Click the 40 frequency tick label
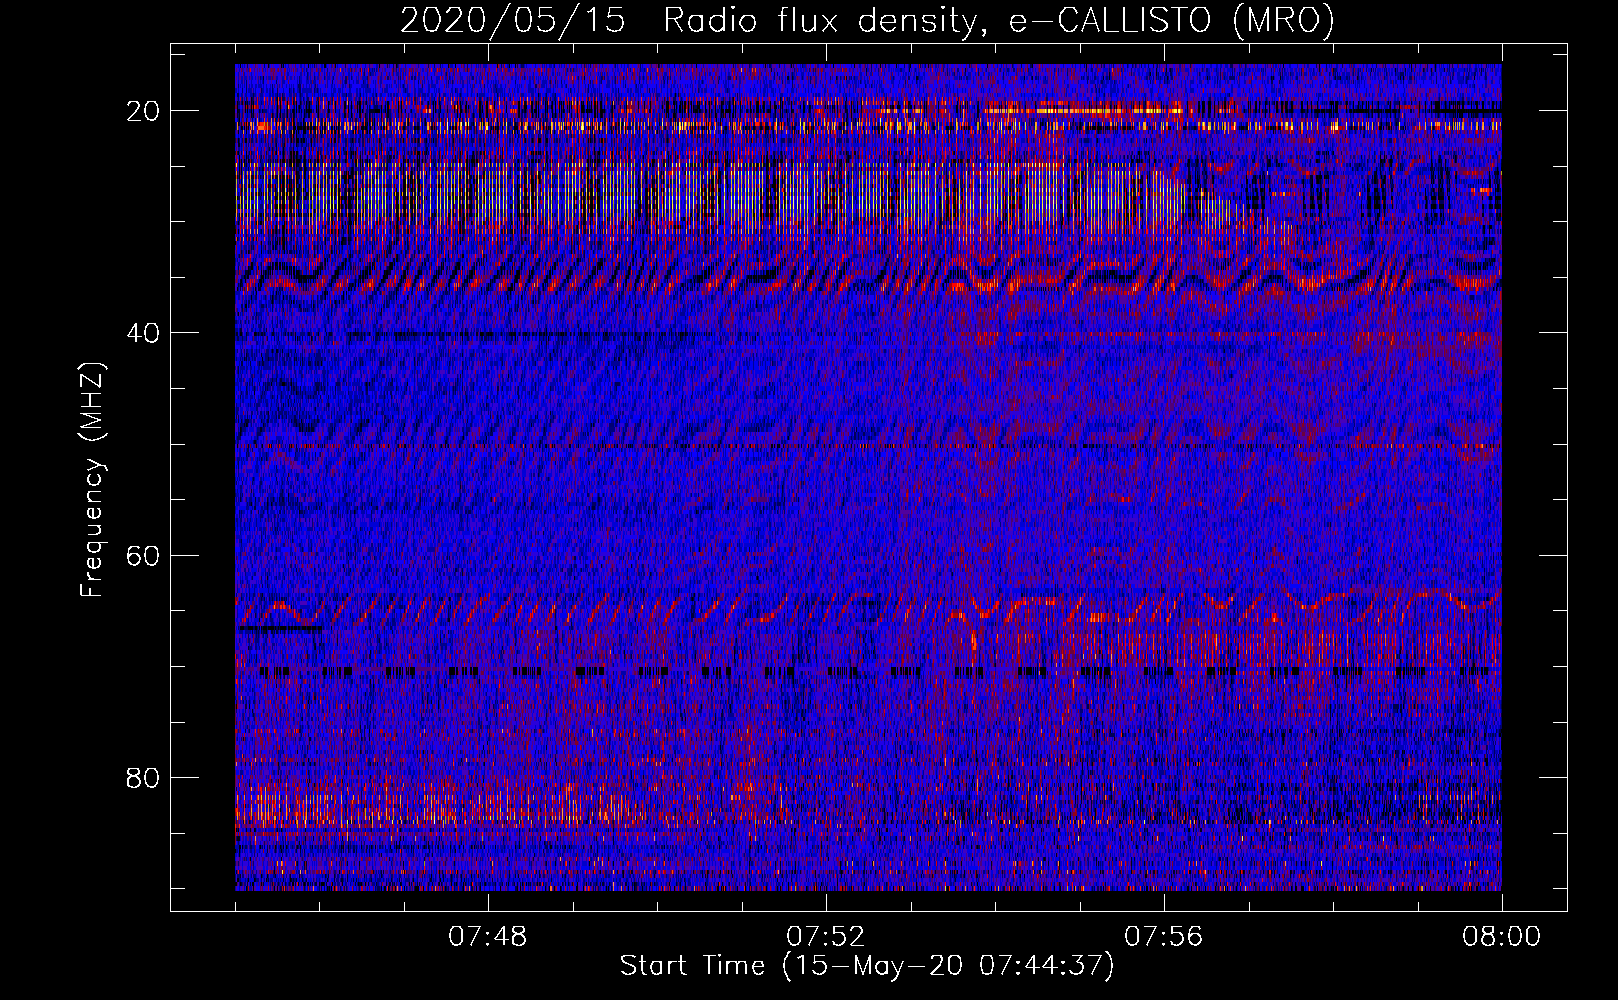Viewport: 1618px width, 1000px height. pyautogui.click(x=144, y=333)
